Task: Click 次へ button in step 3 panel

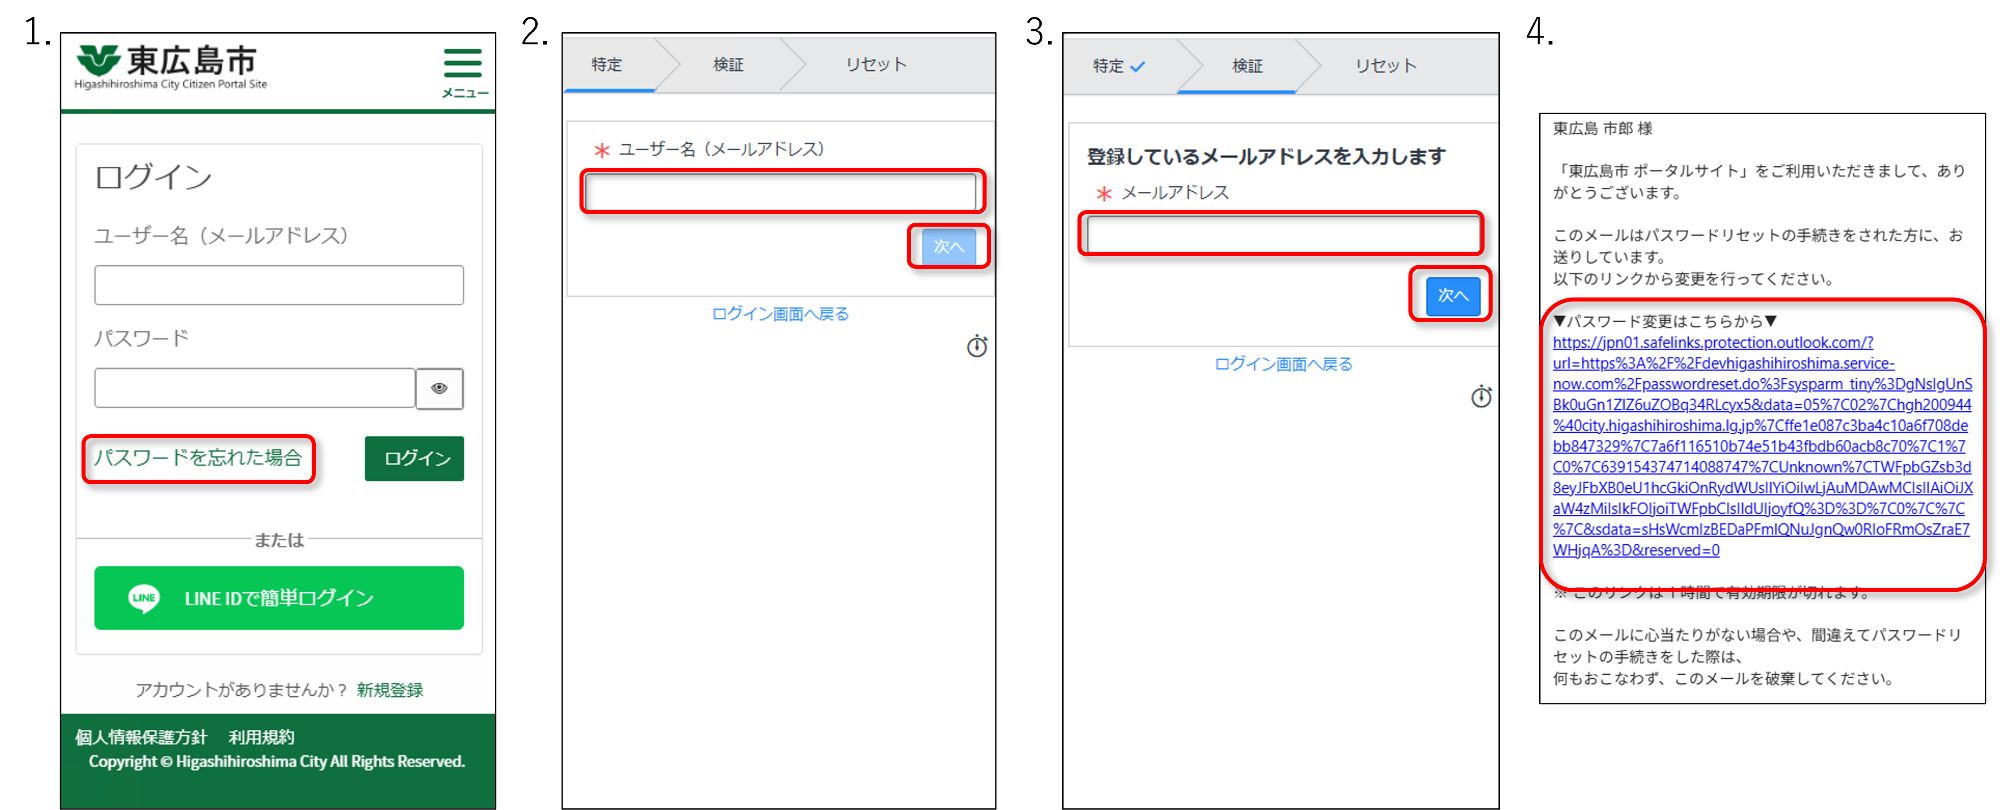Action: point(1453,295)
